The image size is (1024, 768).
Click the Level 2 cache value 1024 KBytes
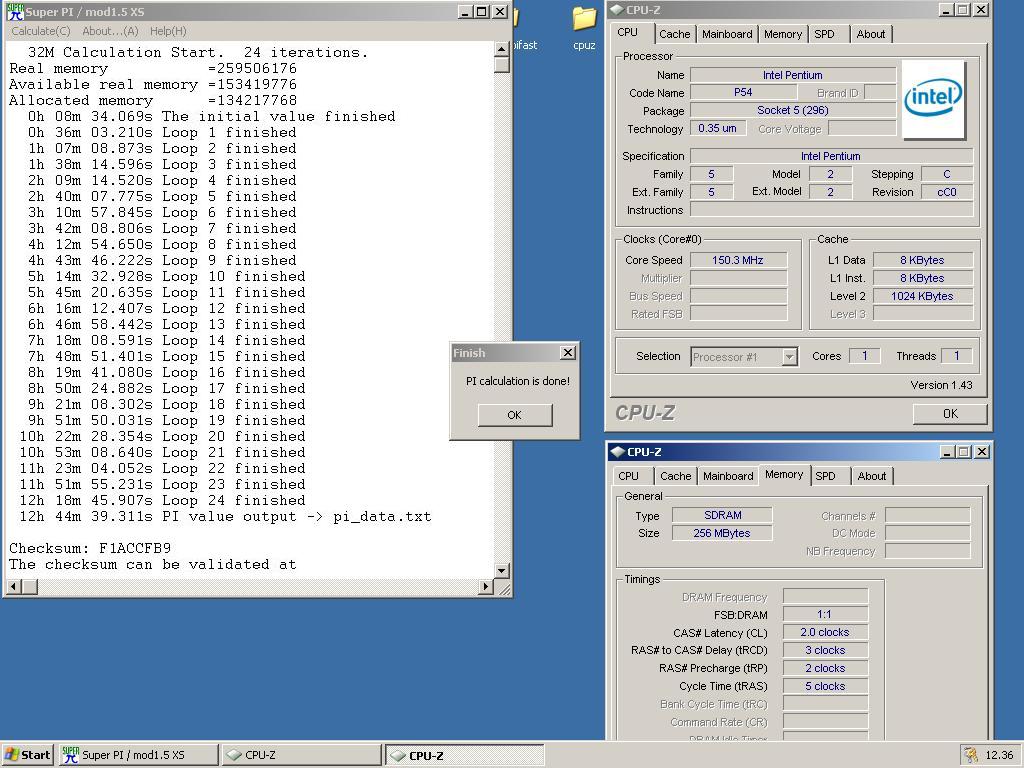click(x=922, y=296)
